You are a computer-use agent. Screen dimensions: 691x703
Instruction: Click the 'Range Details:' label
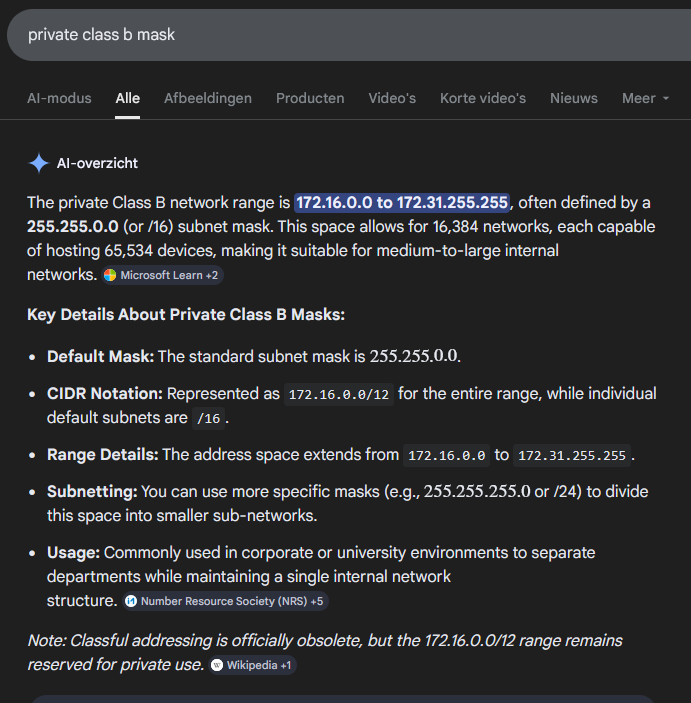(x=103, y=455)
